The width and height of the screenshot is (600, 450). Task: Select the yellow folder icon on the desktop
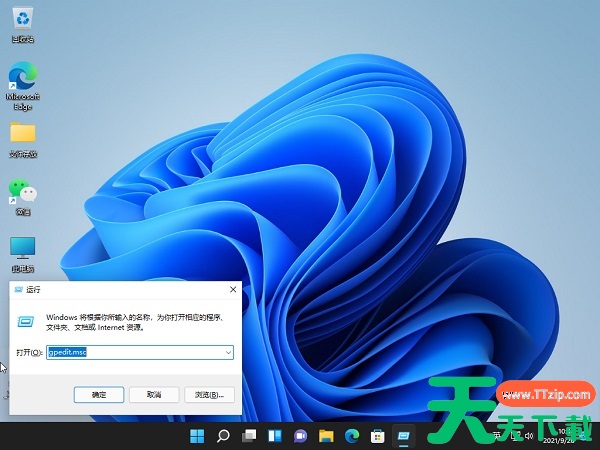[23, 140]
